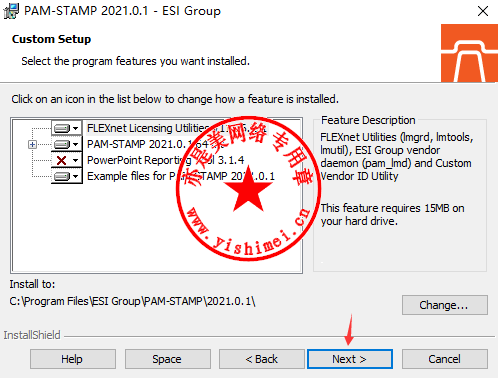This screenshot has width=498, height=378.
Task: Open Example files feature install dropdown
Action: click(67, 176)
